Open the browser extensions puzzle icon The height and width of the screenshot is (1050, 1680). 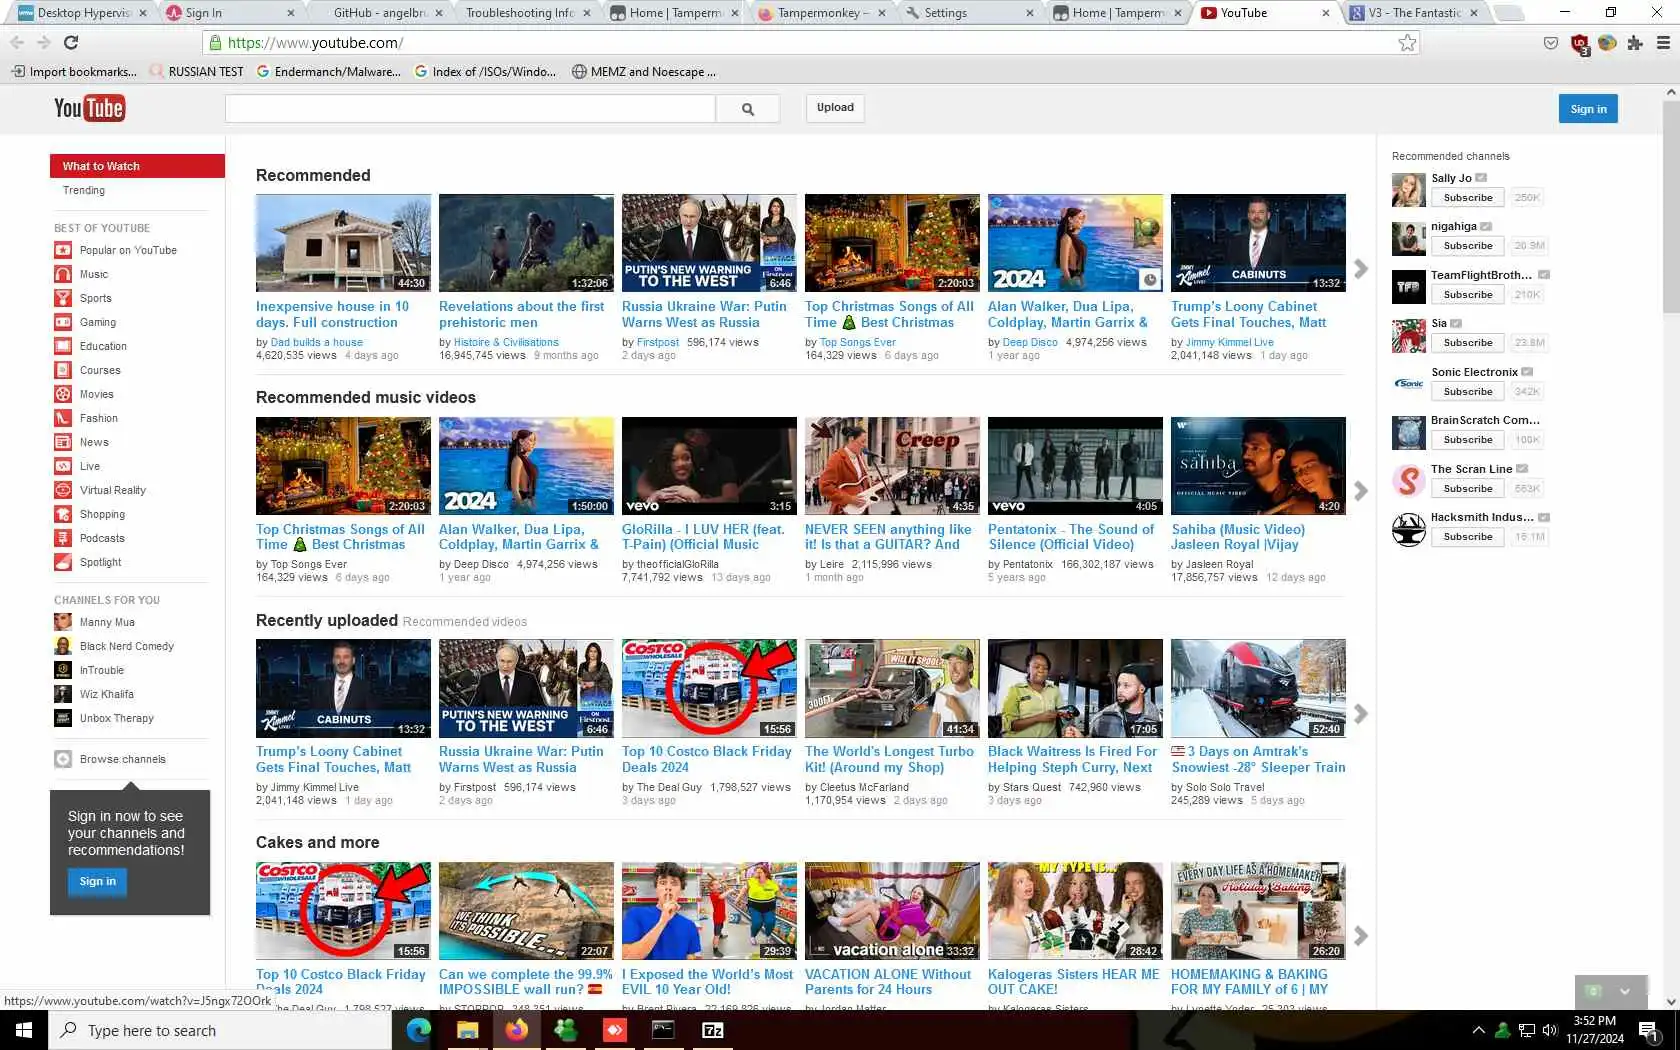[x=1635, y=43]
